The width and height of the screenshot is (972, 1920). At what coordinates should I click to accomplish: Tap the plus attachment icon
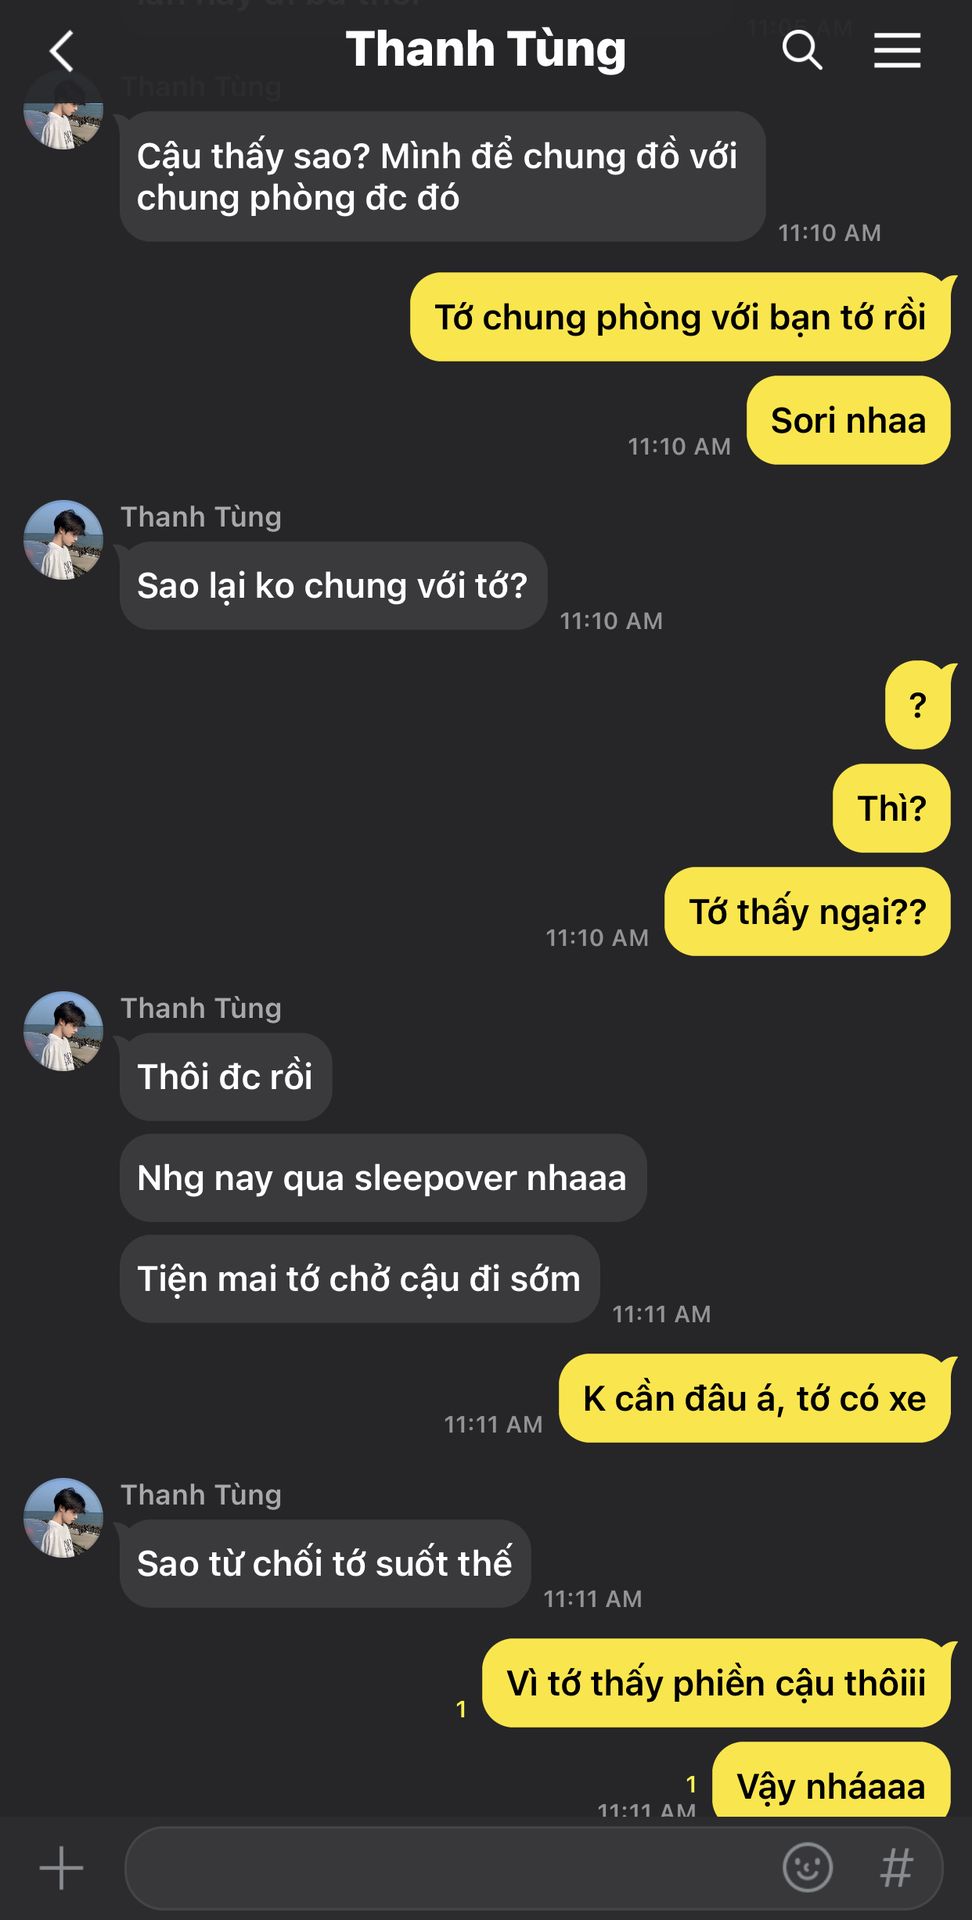point(61,1868)
